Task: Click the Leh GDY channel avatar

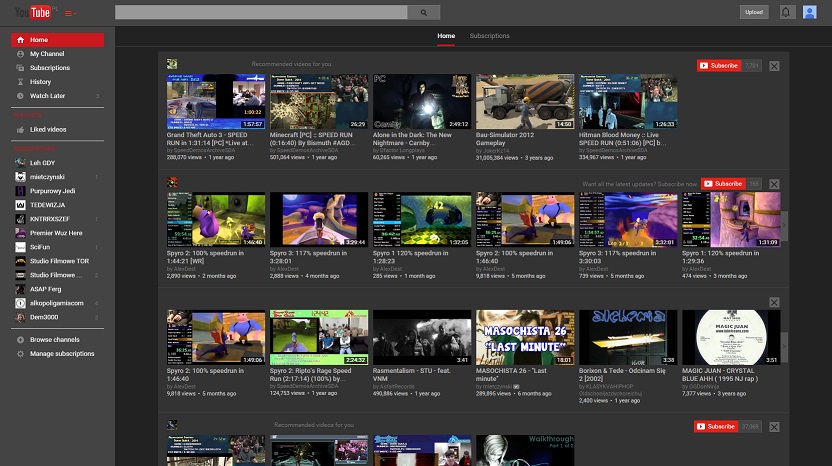Action: tap(20, 163)
